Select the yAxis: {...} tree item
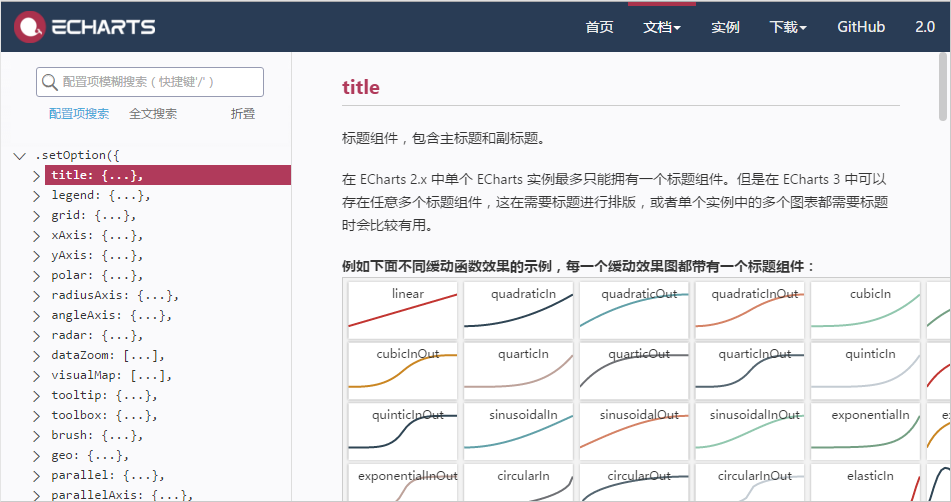This screenshot has width=951, height=502. [x=97, y=255]
